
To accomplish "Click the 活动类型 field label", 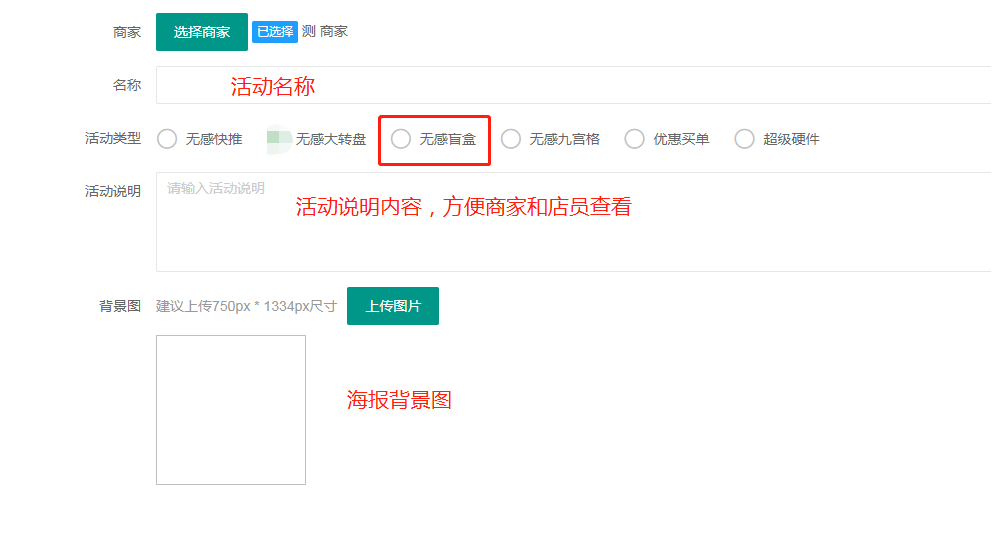I will [x=113, y=138].
